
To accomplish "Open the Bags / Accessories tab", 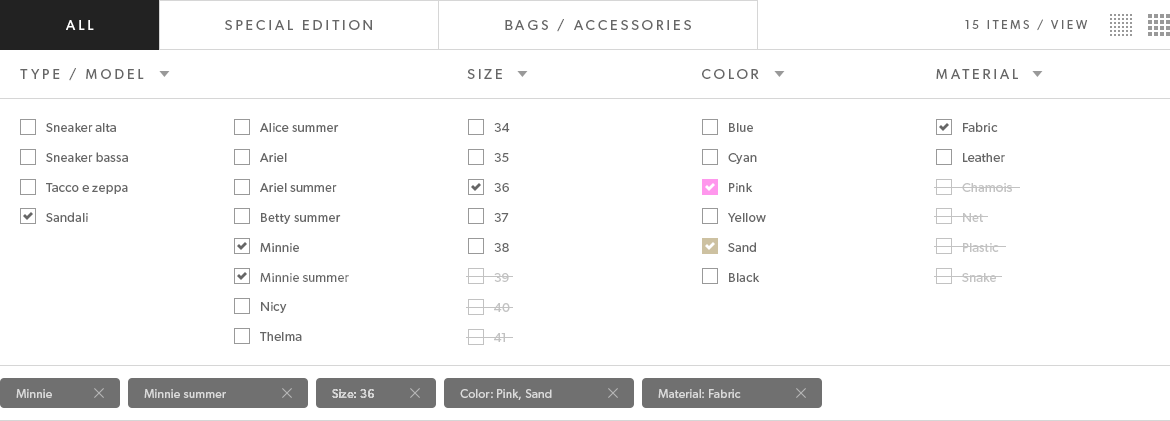I will pos(598,25).
